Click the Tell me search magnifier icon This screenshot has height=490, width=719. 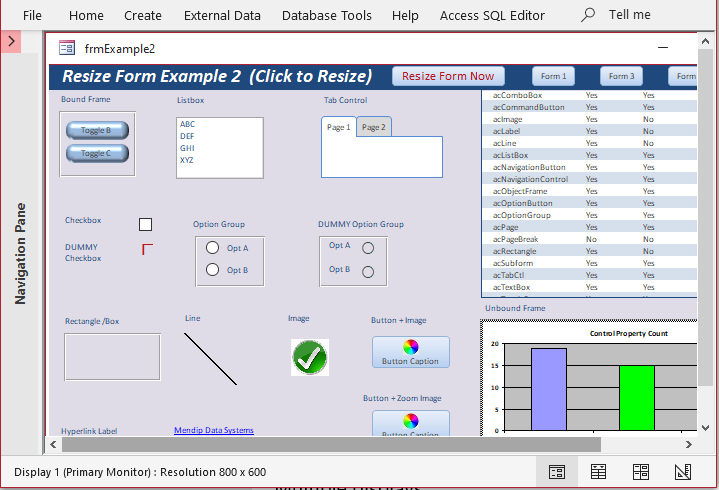pyautogui.click(x=588, y=15)
